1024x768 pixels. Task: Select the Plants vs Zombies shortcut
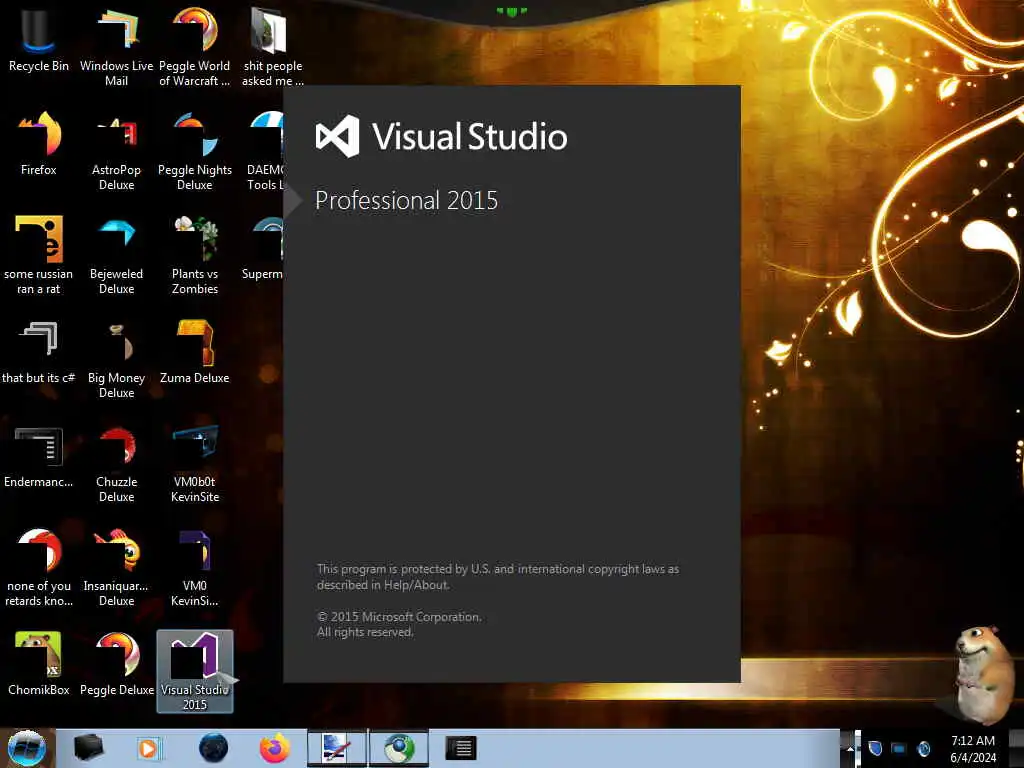coord(195,254)
